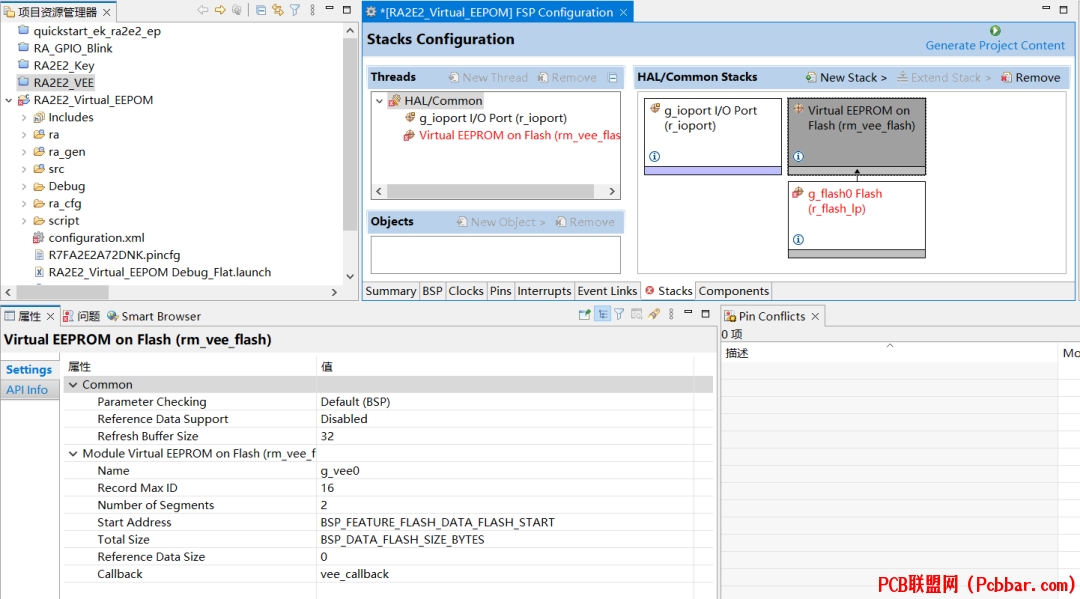Open properties view menu (three dots)
Image resolution: width=1080 pixels, height=599 pixels.
[x=671, y=315]
